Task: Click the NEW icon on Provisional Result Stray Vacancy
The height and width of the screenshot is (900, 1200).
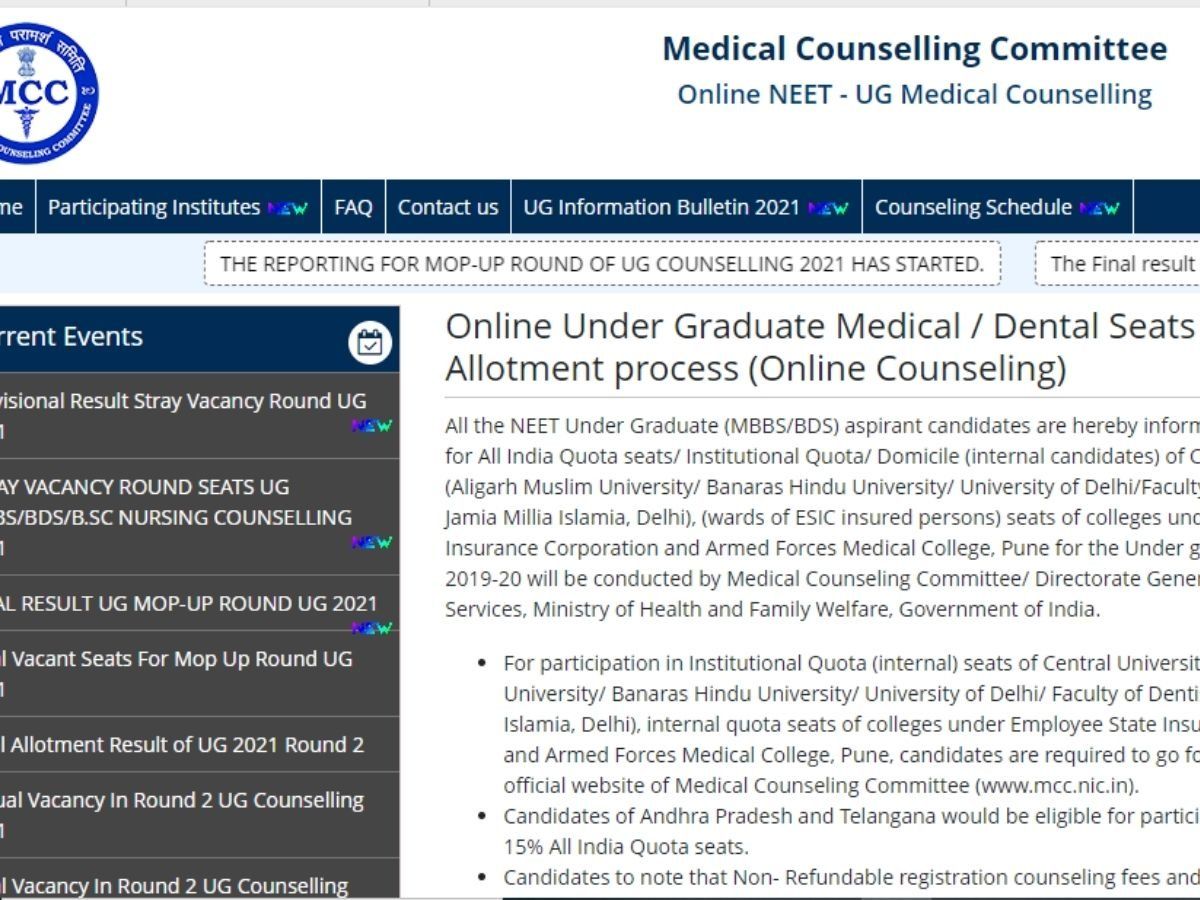Action: point(373,424)
